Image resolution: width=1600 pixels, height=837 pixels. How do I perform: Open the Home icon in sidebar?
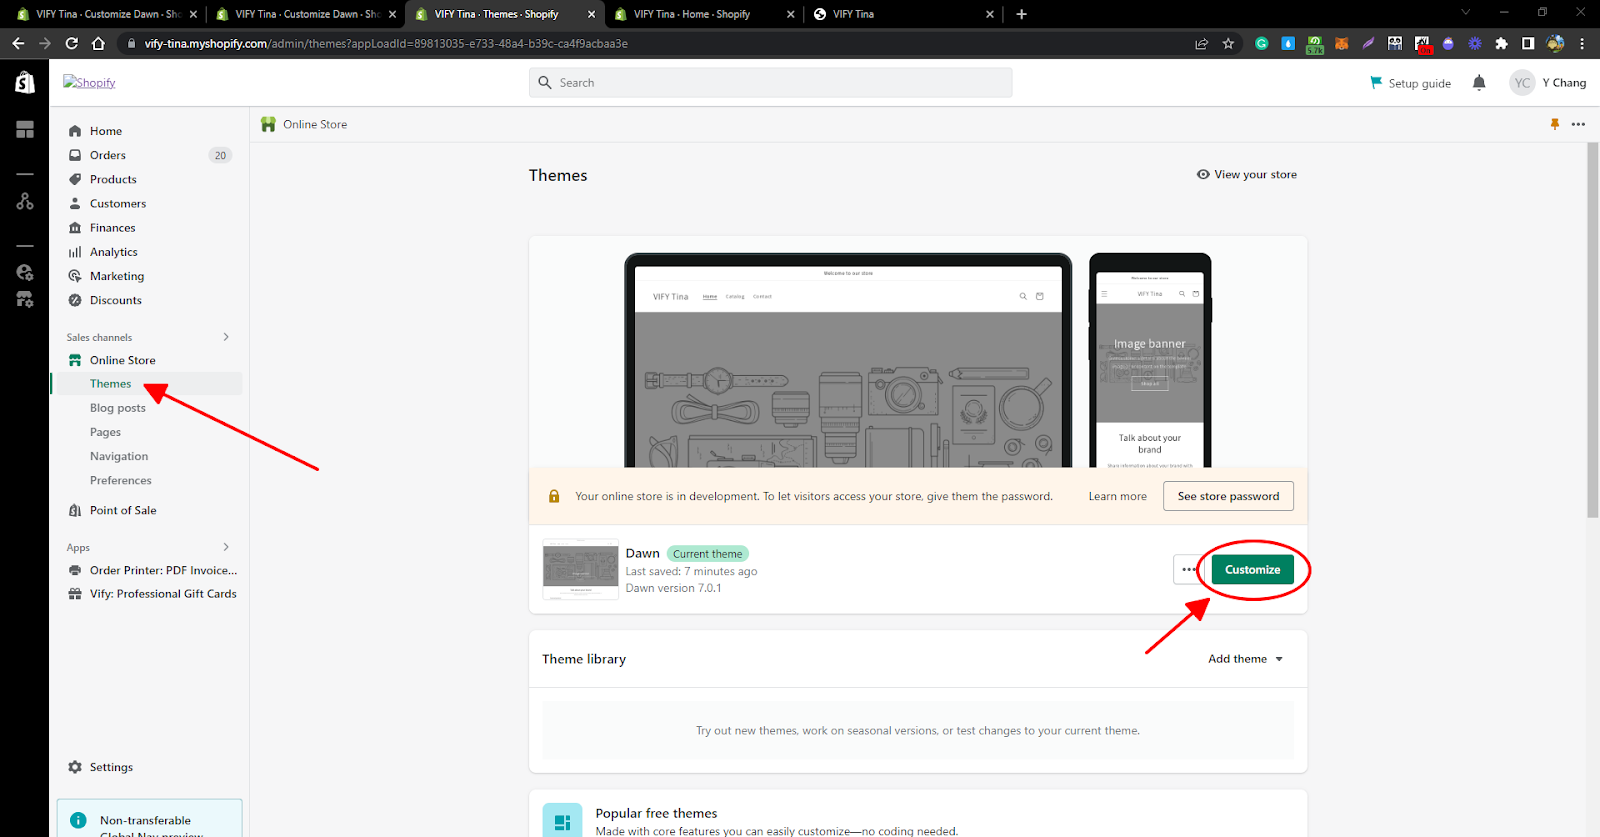75,131
